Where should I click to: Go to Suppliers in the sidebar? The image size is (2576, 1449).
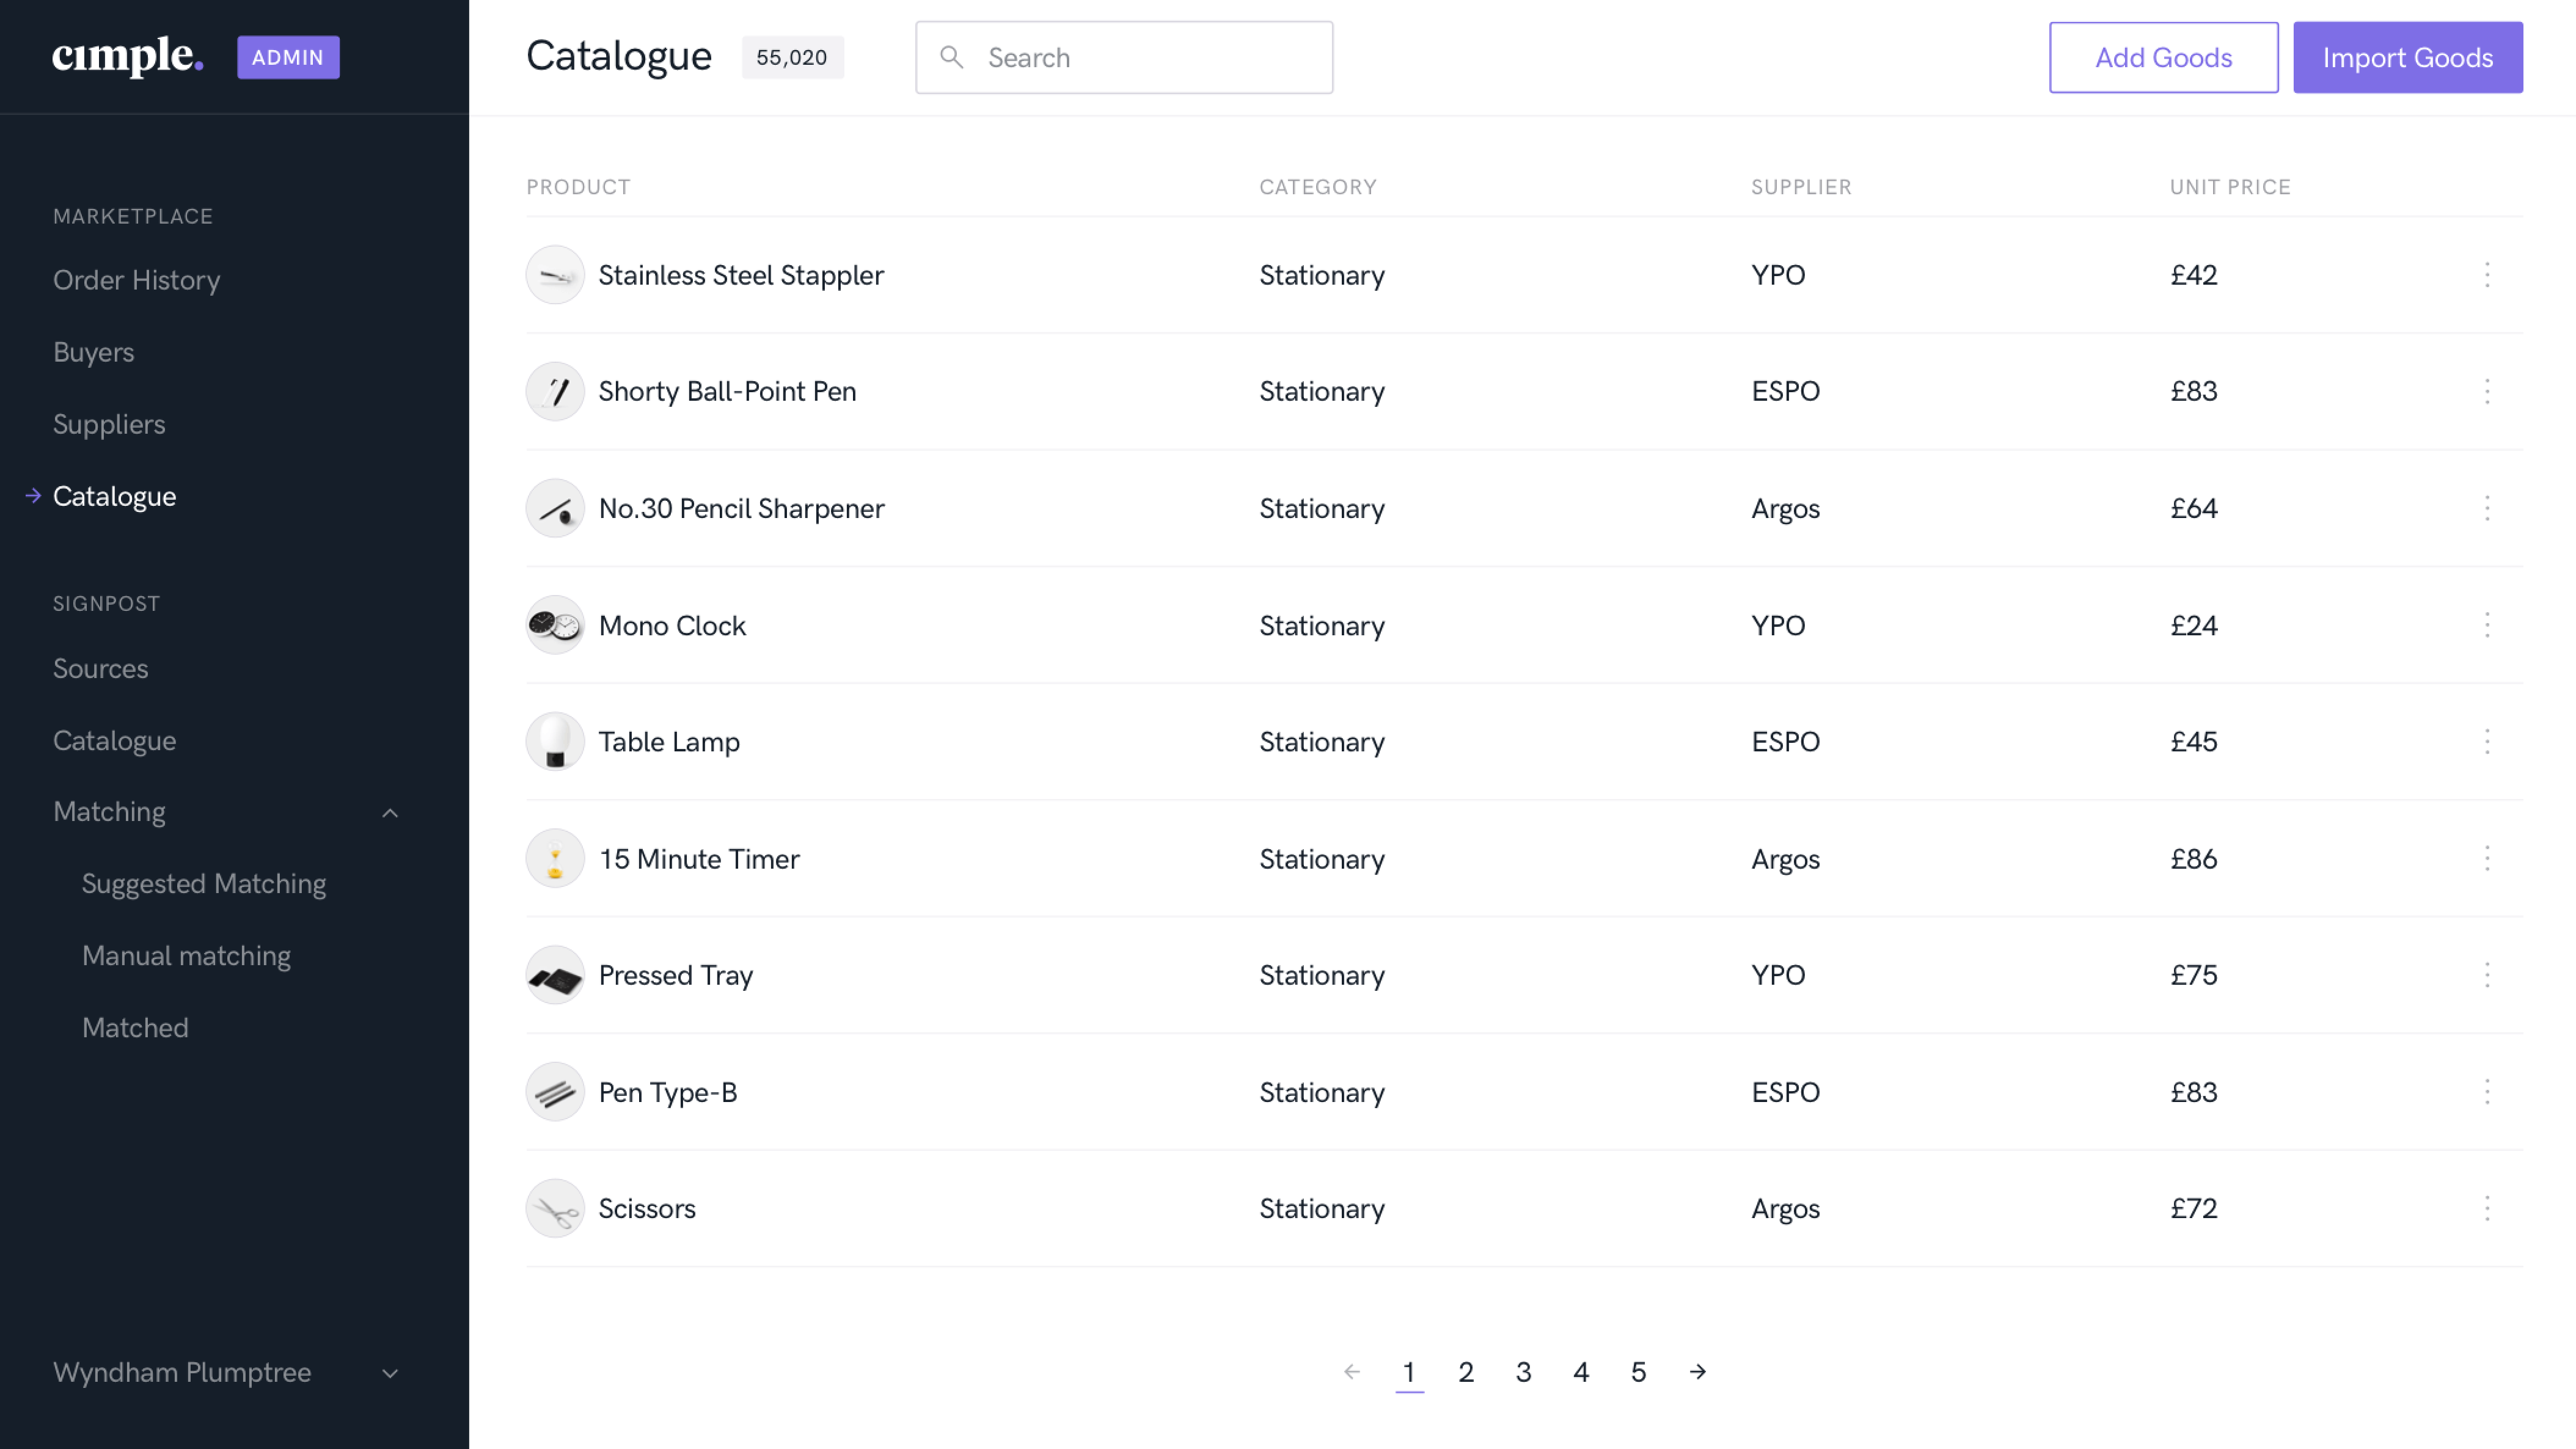click(x=109, y=424)
